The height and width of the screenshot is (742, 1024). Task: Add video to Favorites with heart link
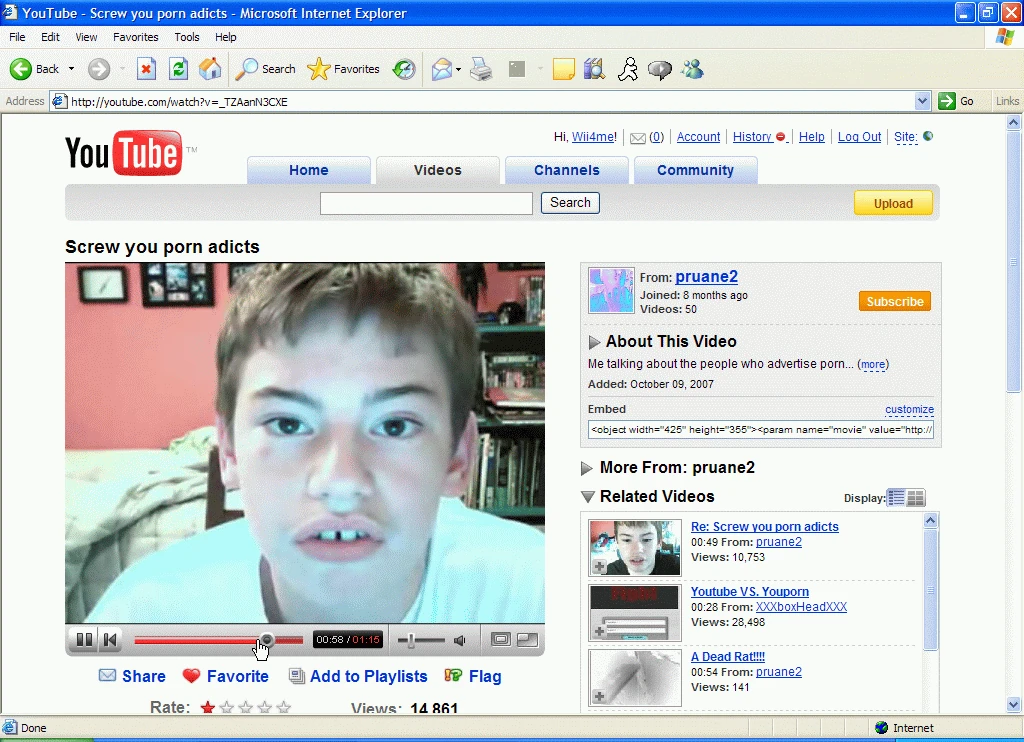coord(225,676)
